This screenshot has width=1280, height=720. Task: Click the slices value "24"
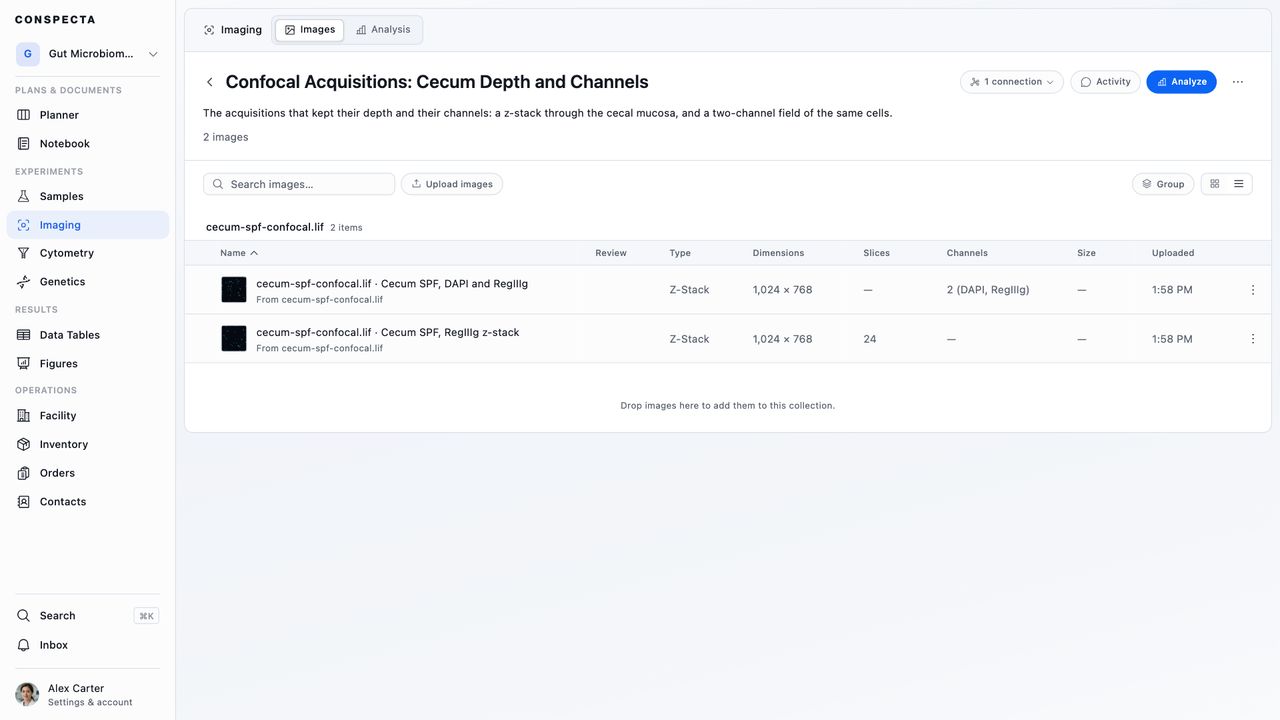[x=870, y=339]
